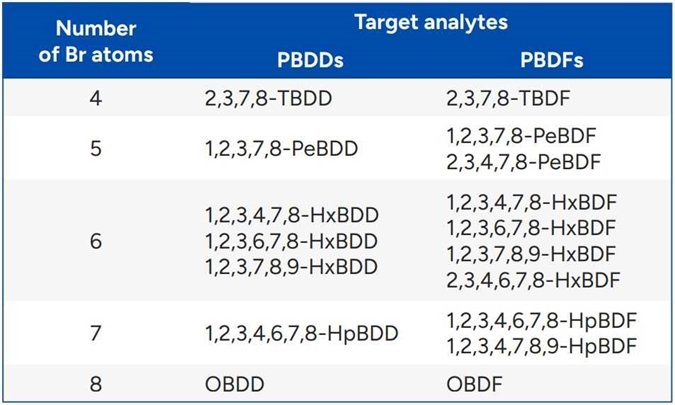Select the 1,2,3,6,7,8-HxBDF line

point(531,227)
